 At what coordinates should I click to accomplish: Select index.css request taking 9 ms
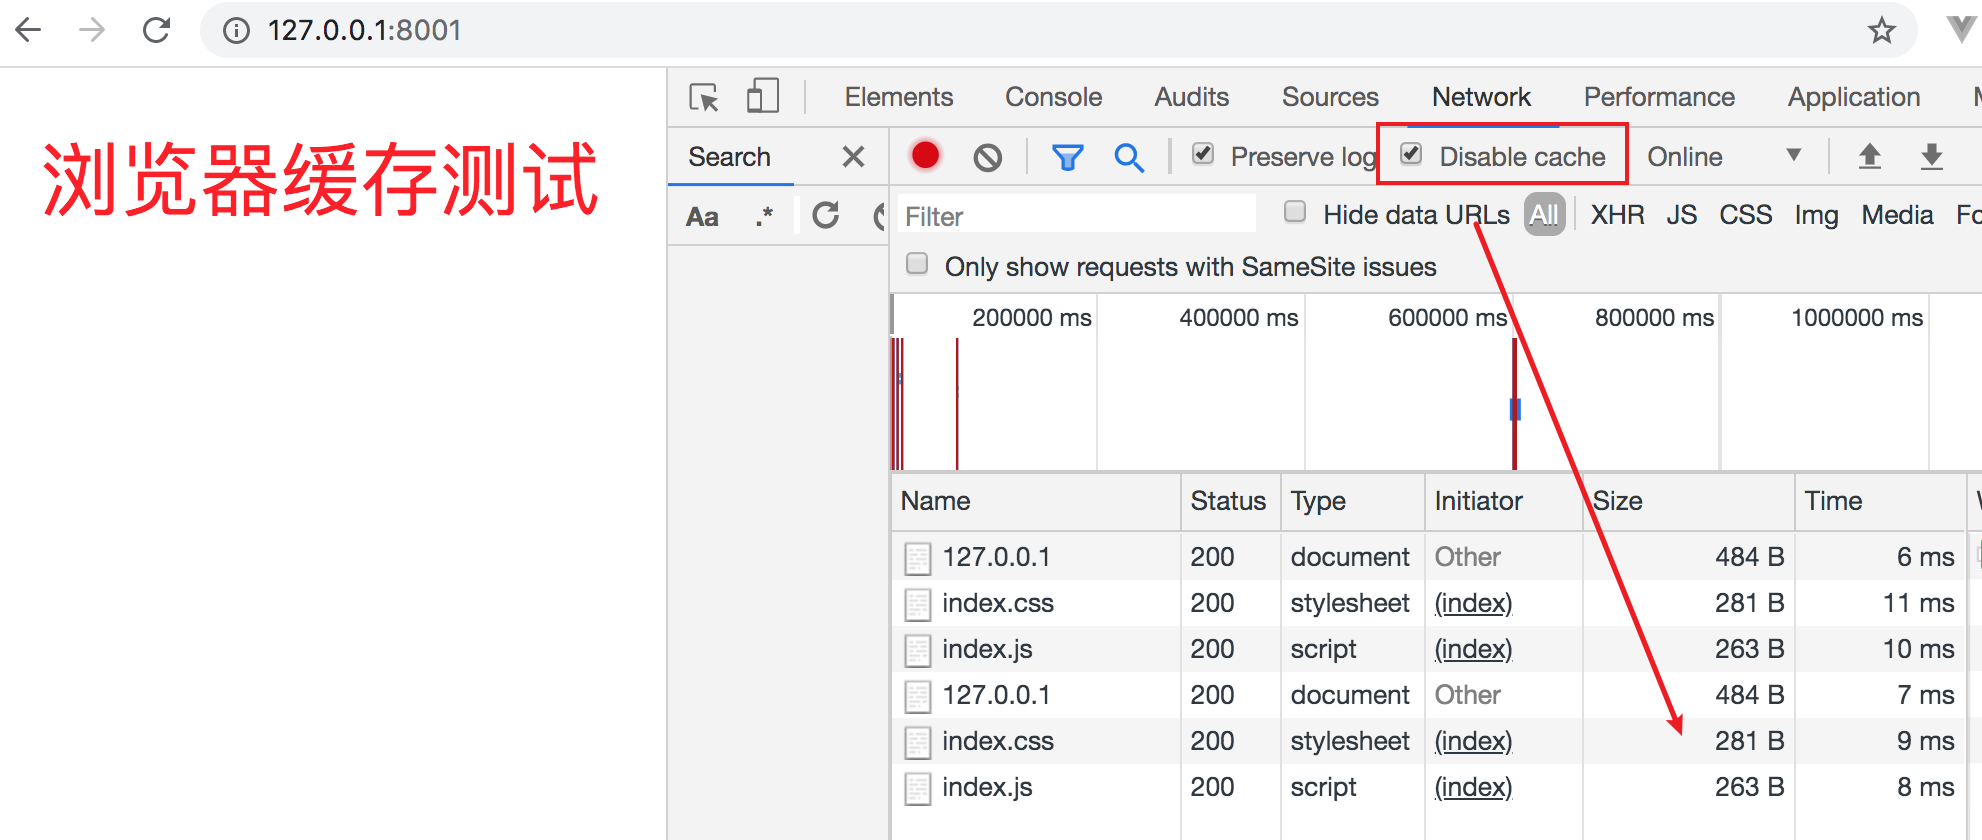998,741
